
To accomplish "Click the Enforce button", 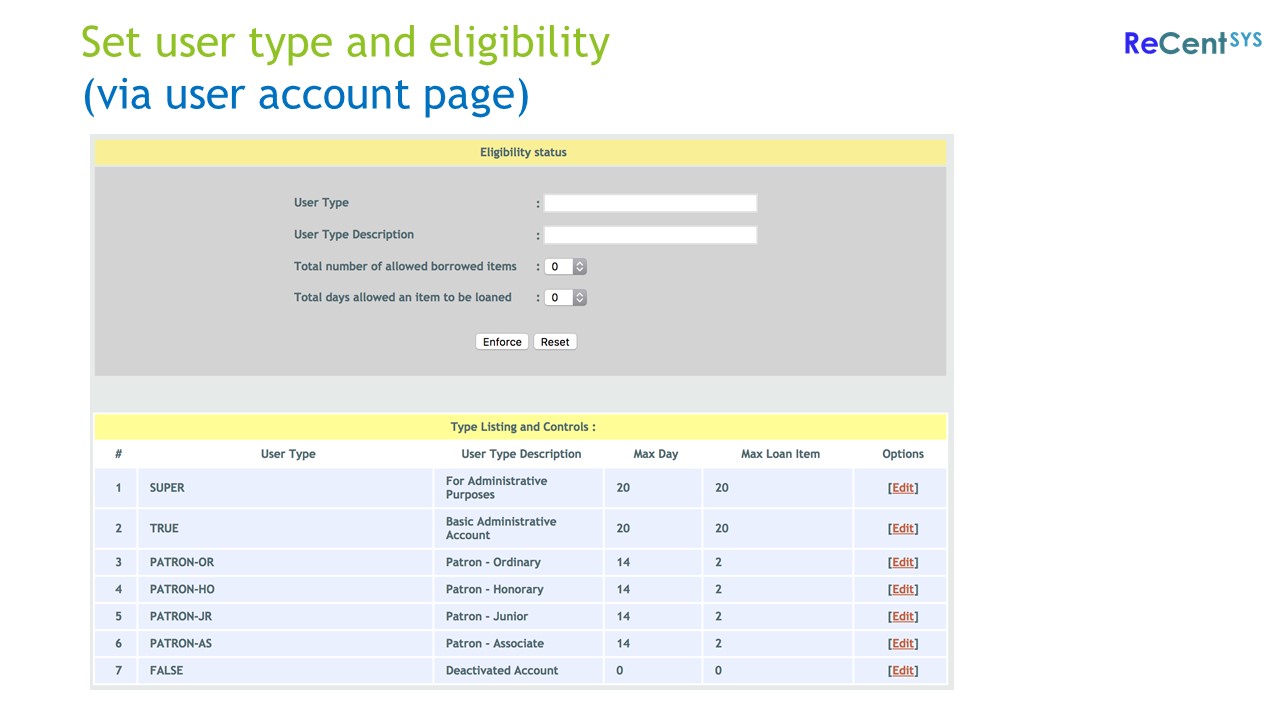I will (502, 342).
